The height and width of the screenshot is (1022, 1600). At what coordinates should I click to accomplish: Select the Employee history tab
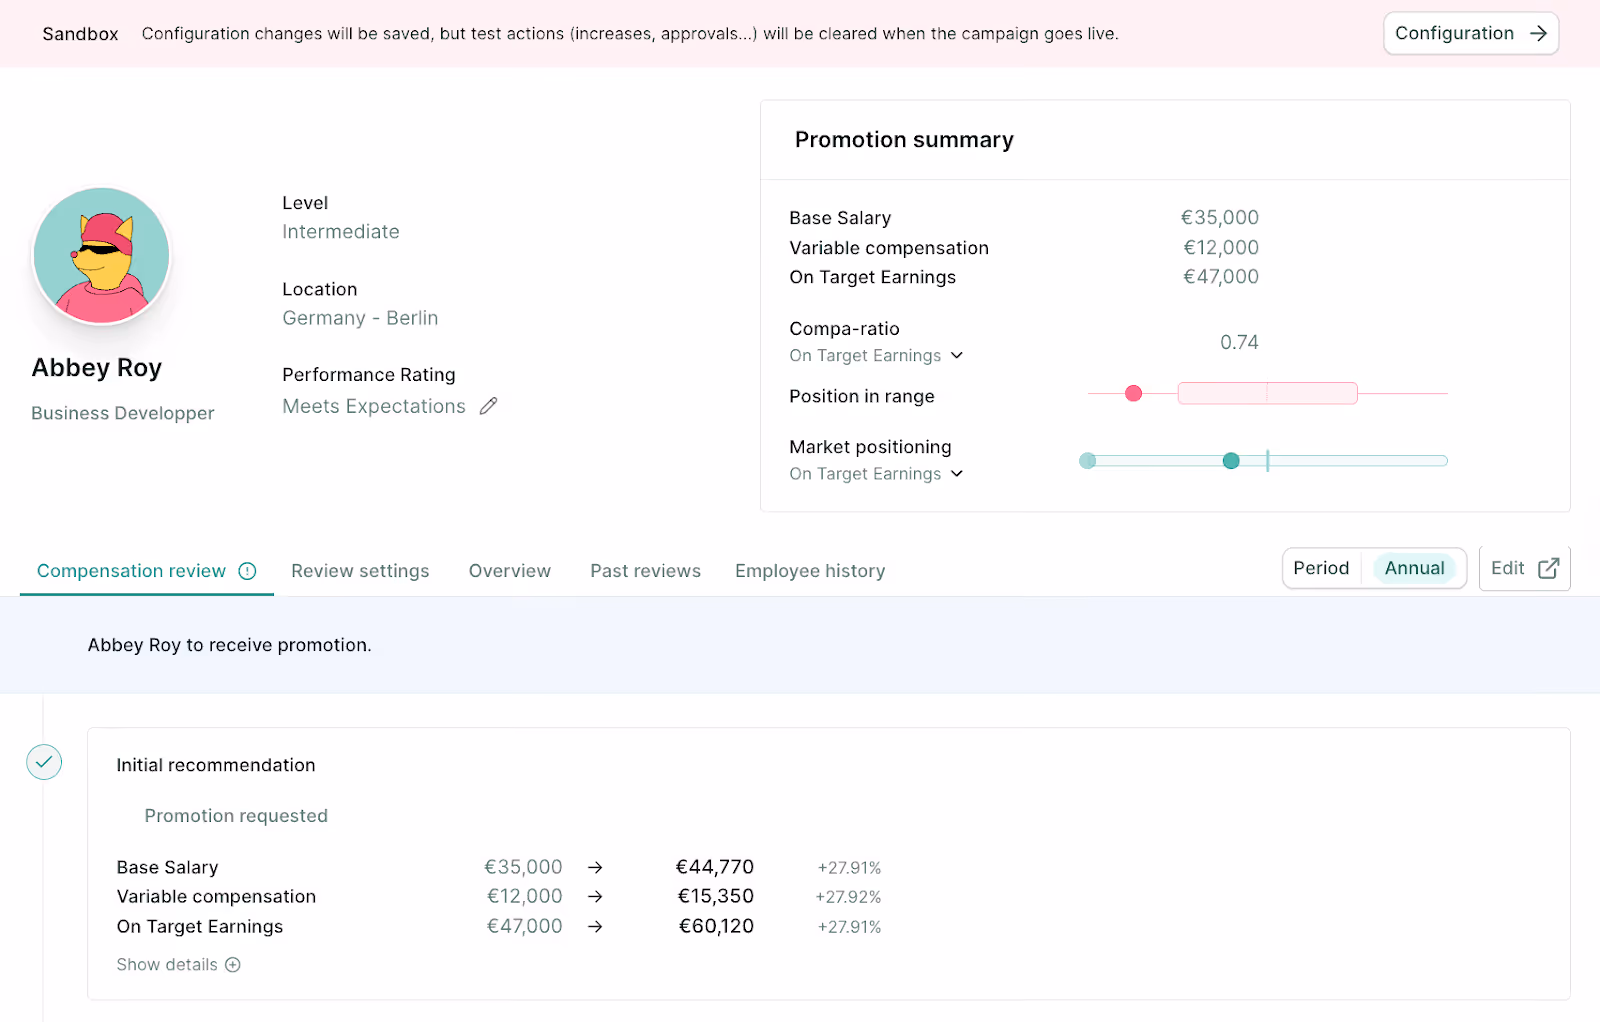pyautogui.click(x=809, y=570)
